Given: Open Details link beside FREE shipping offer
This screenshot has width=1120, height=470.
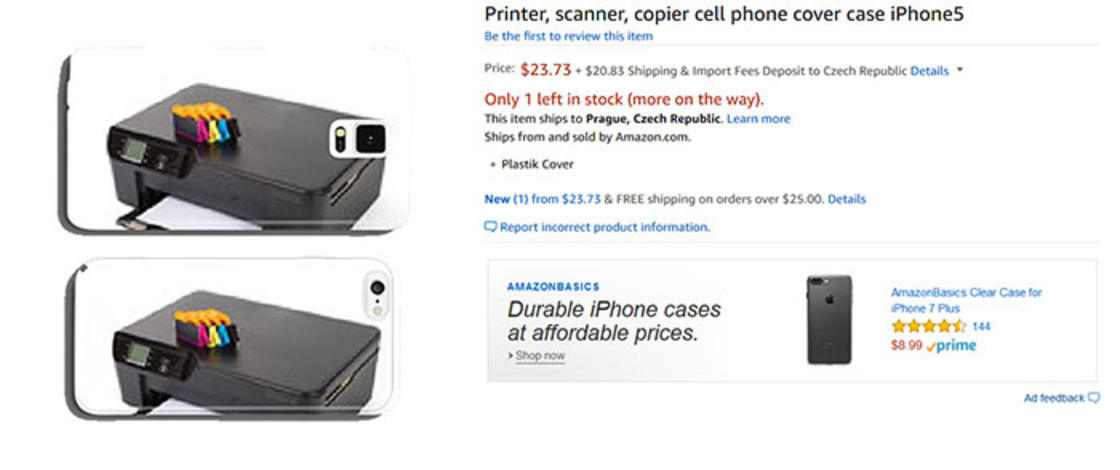Looking at the screenshot, I should [846, 199].
